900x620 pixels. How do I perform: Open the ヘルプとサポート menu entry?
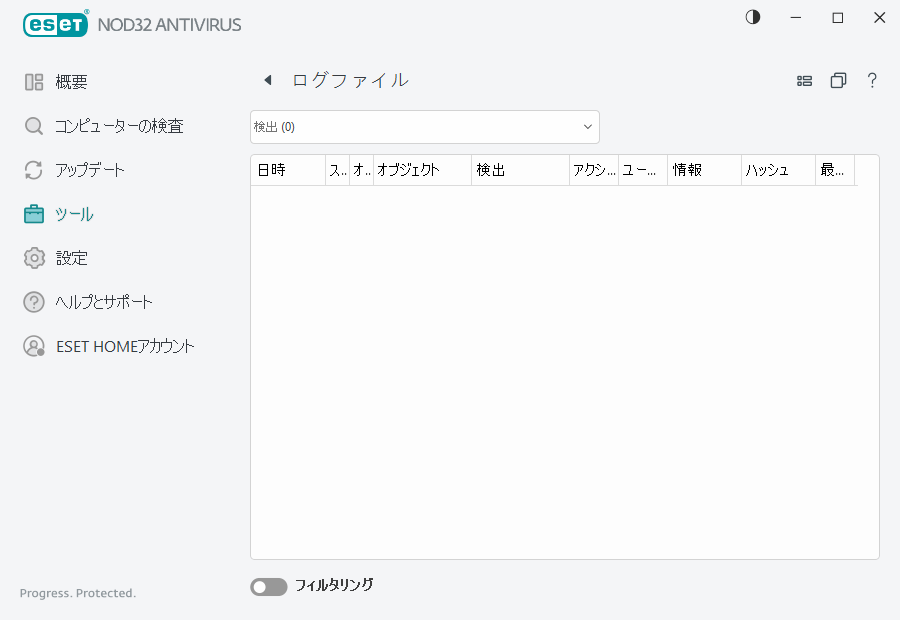tap(101, 301)
